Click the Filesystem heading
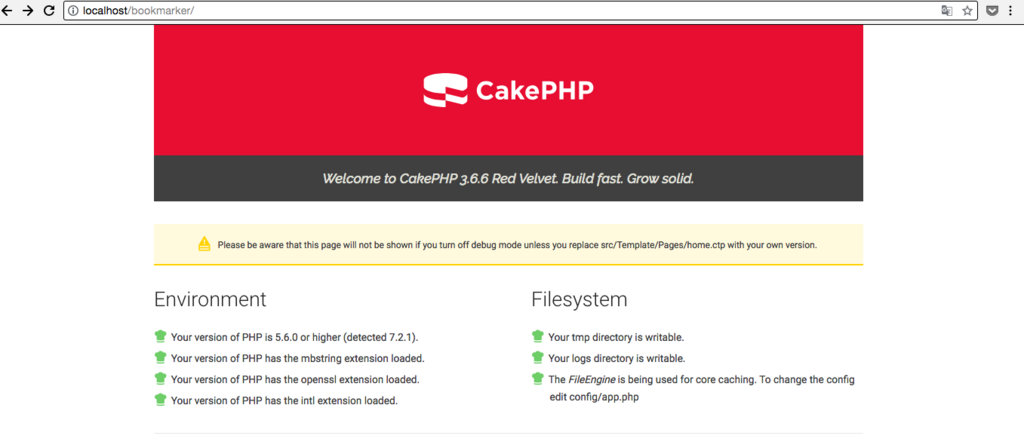Screen dimensions: 1024x448 579,299
